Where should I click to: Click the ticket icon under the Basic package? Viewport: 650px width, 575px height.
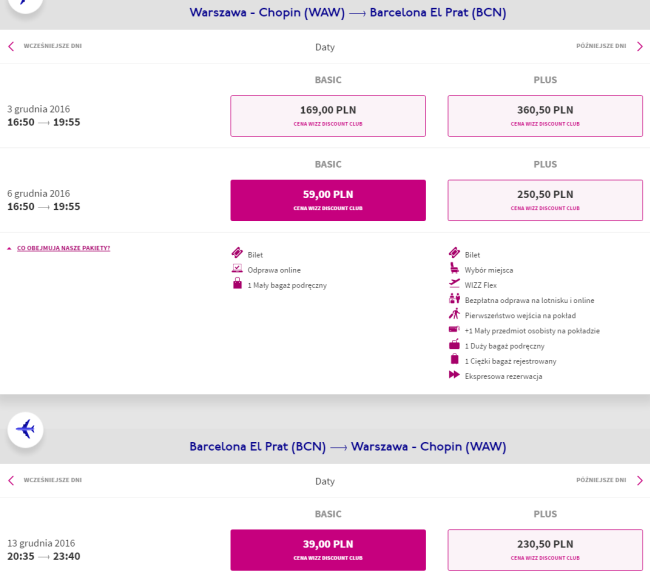(237, 252)
